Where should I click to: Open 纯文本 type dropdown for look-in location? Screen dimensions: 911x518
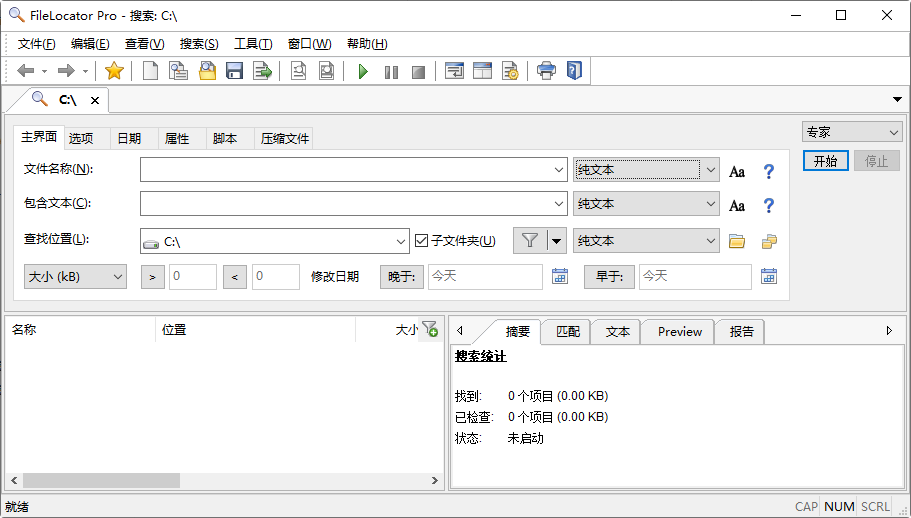tap(646, 240)
